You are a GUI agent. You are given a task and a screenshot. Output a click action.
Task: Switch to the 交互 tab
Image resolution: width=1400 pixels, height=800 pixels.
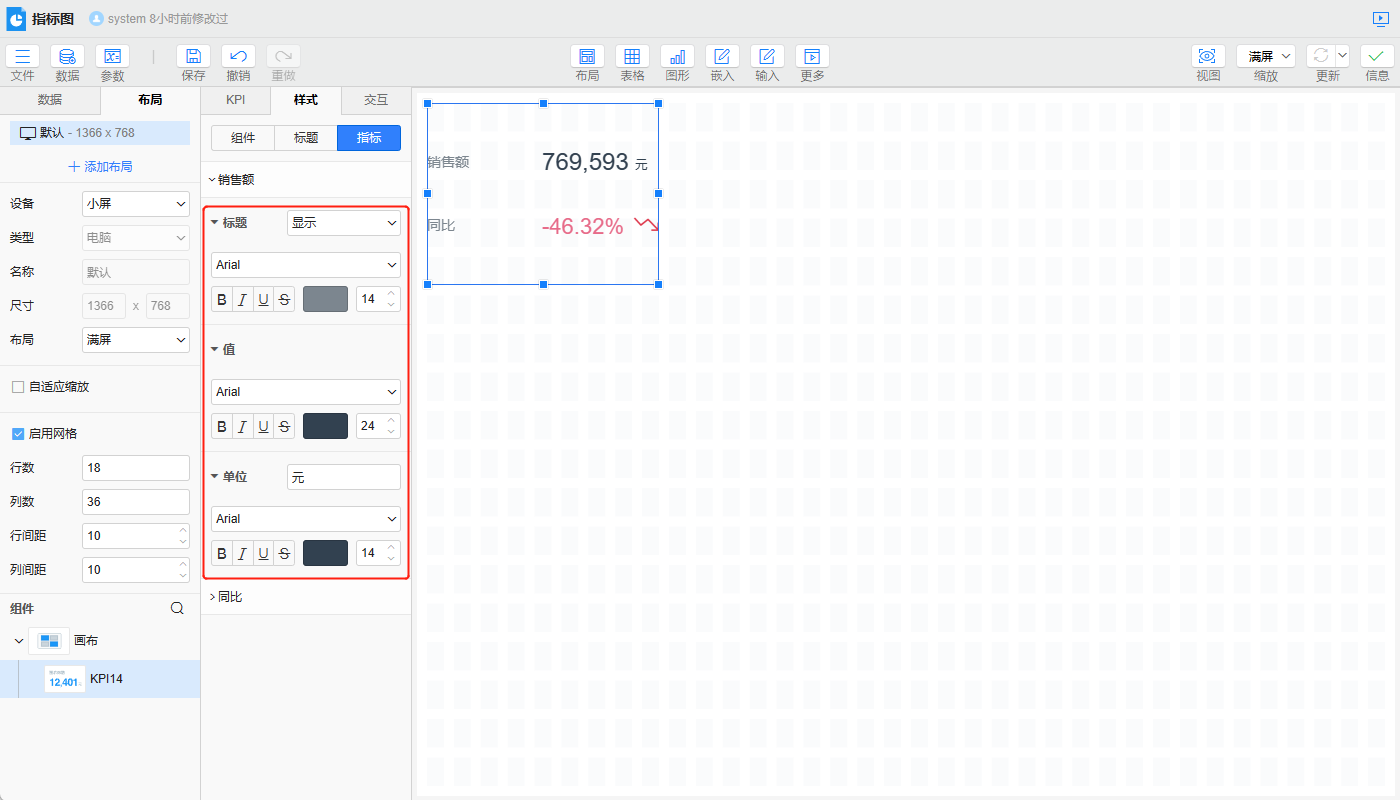375,100
